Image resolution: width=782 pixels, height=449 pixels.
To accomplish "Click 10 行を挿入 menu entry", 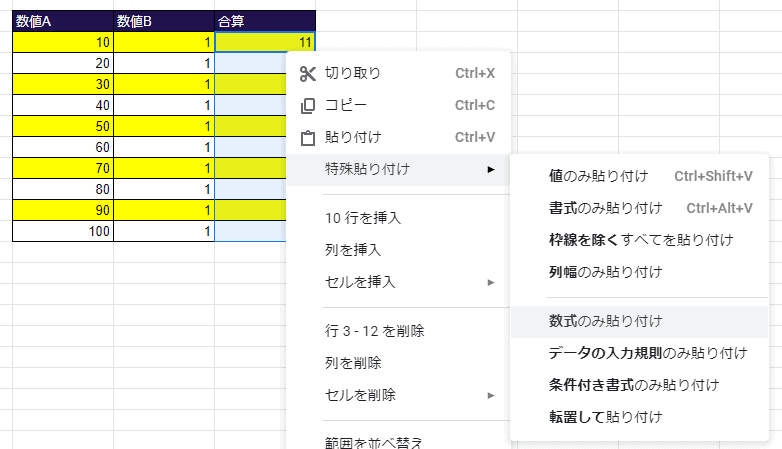I will (x=366, y=218).
